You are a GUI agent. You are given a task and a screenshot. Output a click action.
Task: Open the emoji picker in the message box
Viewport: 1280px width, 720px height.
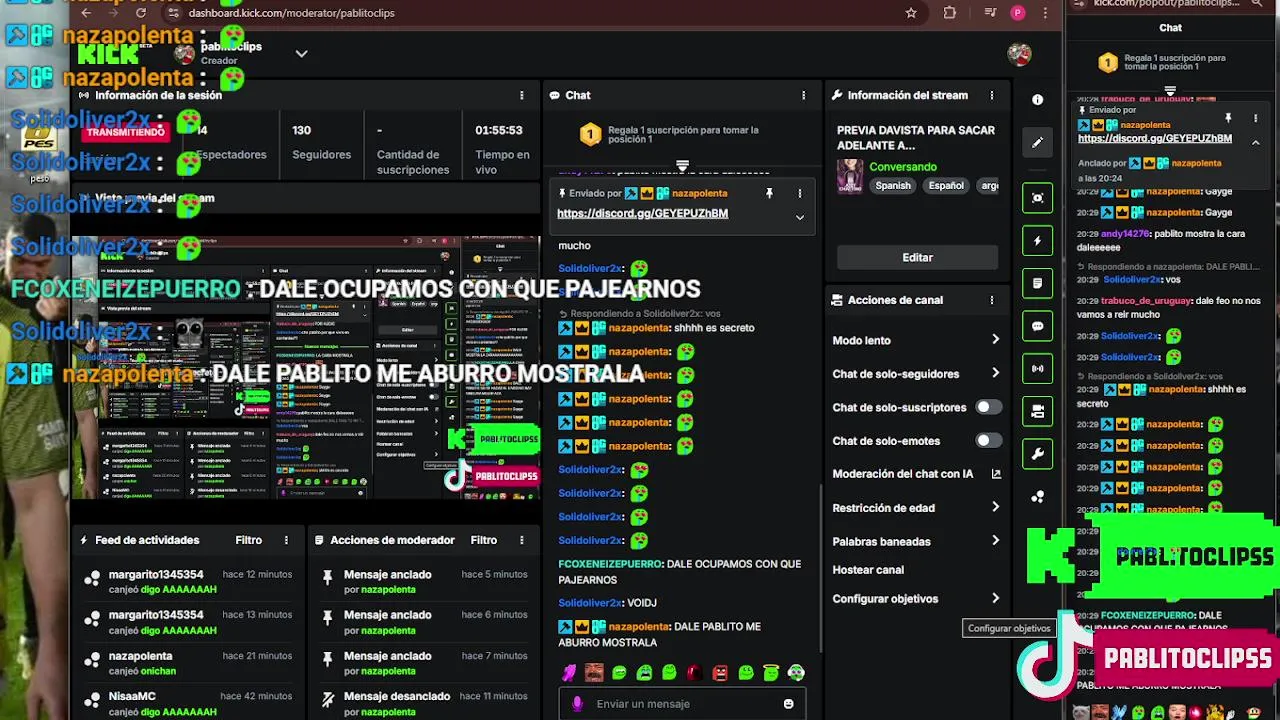click(788, 704)
